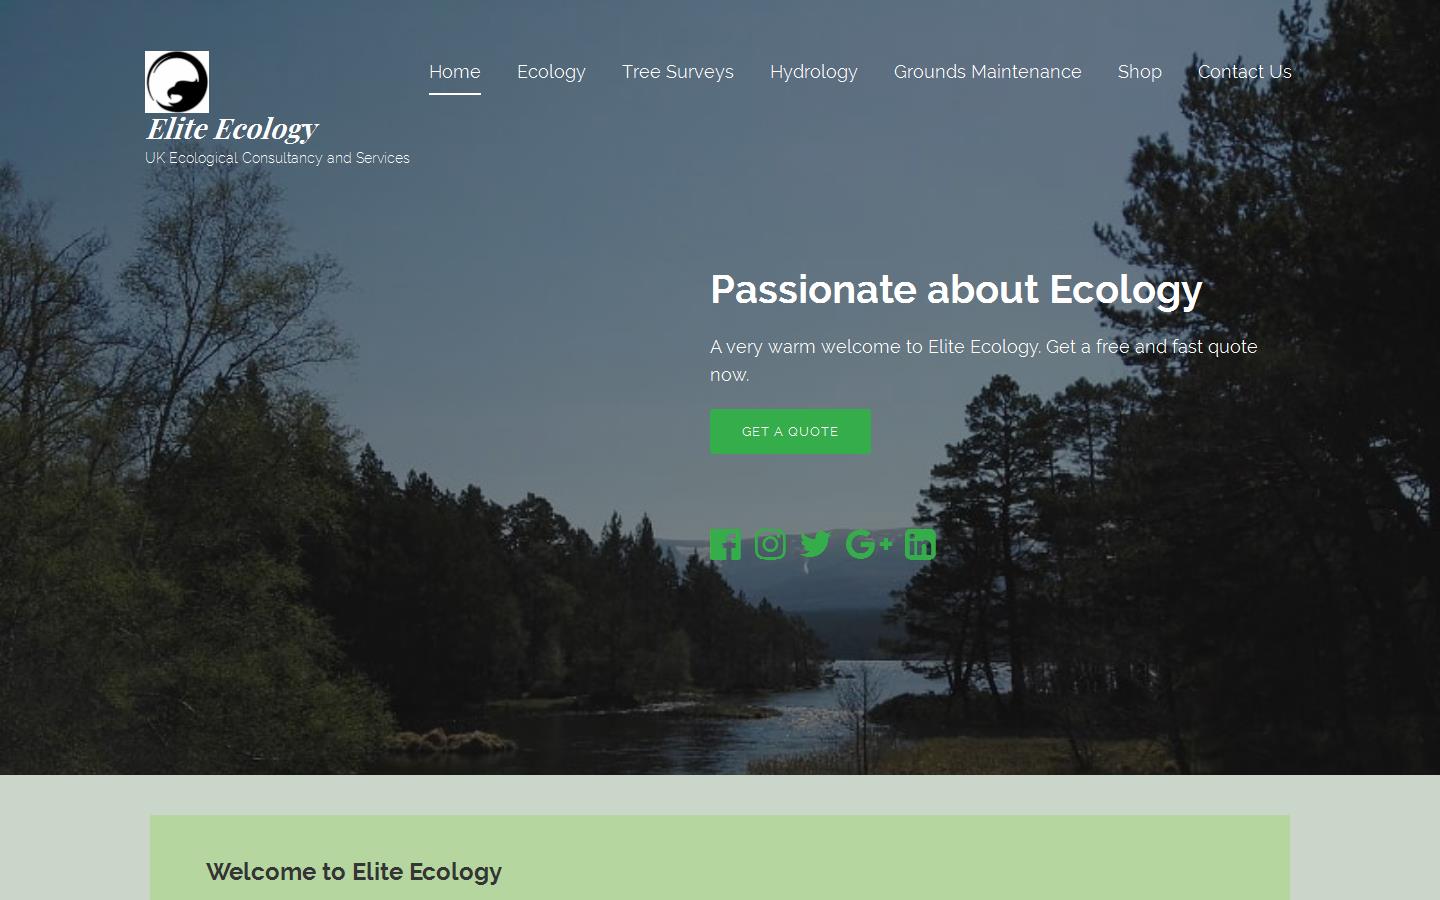Image resolution: width=1440 pixels, height=900 pixels.
Task: Visit the Contact Us page
Action: [1245, 72]
